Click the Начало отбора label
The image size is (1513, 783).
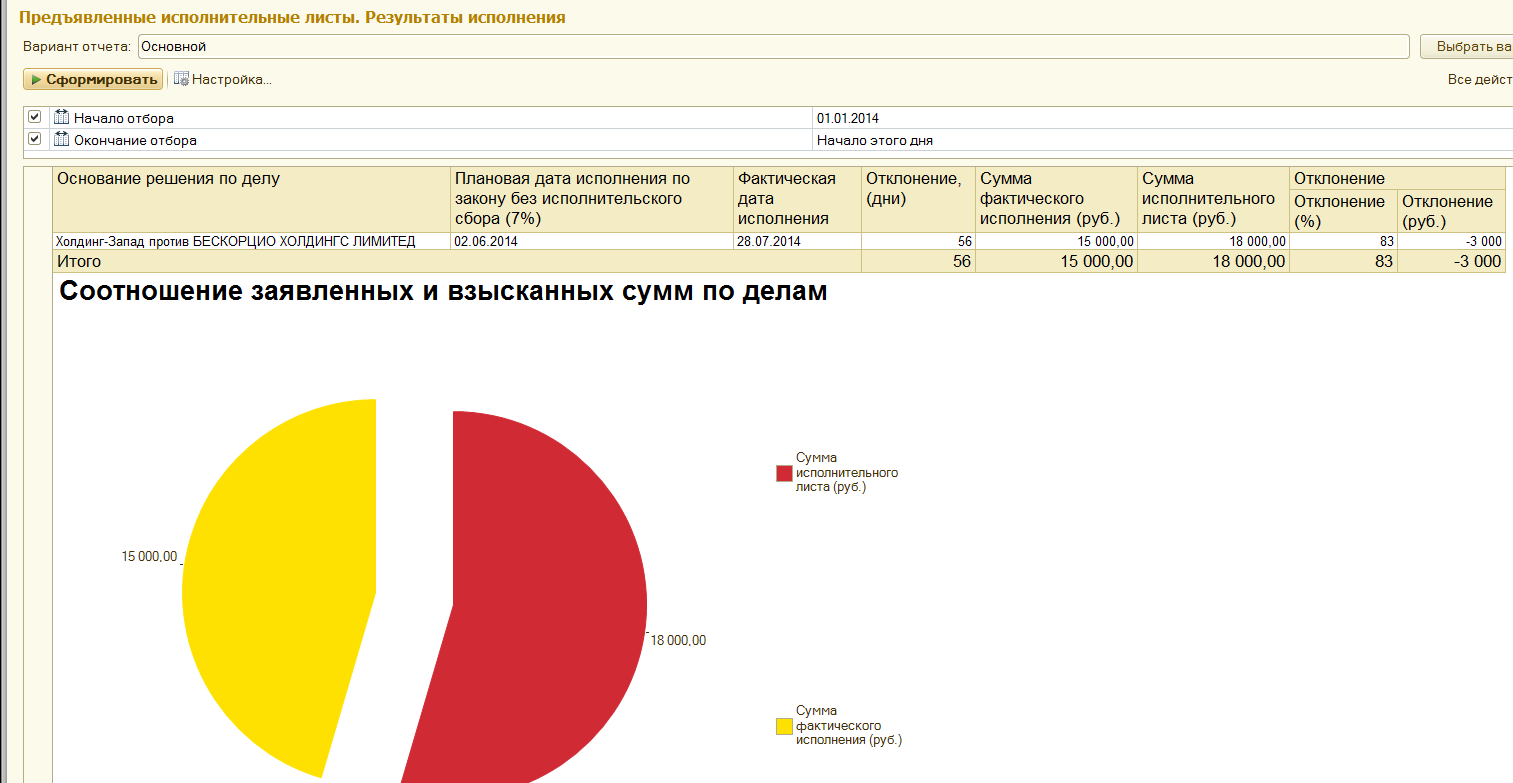click(124, 118)
